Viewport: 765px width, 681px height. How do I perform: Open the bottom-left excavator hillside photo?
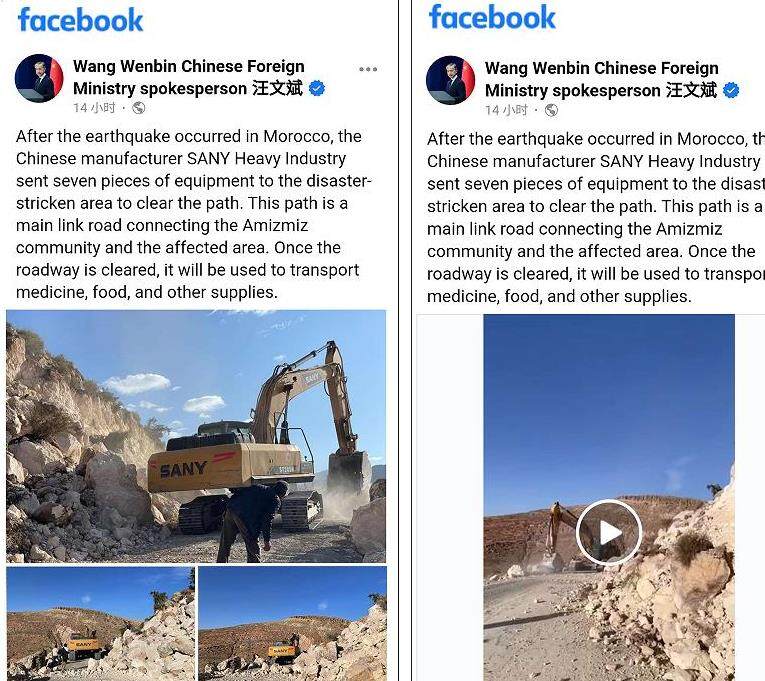[x=101, y=623]
